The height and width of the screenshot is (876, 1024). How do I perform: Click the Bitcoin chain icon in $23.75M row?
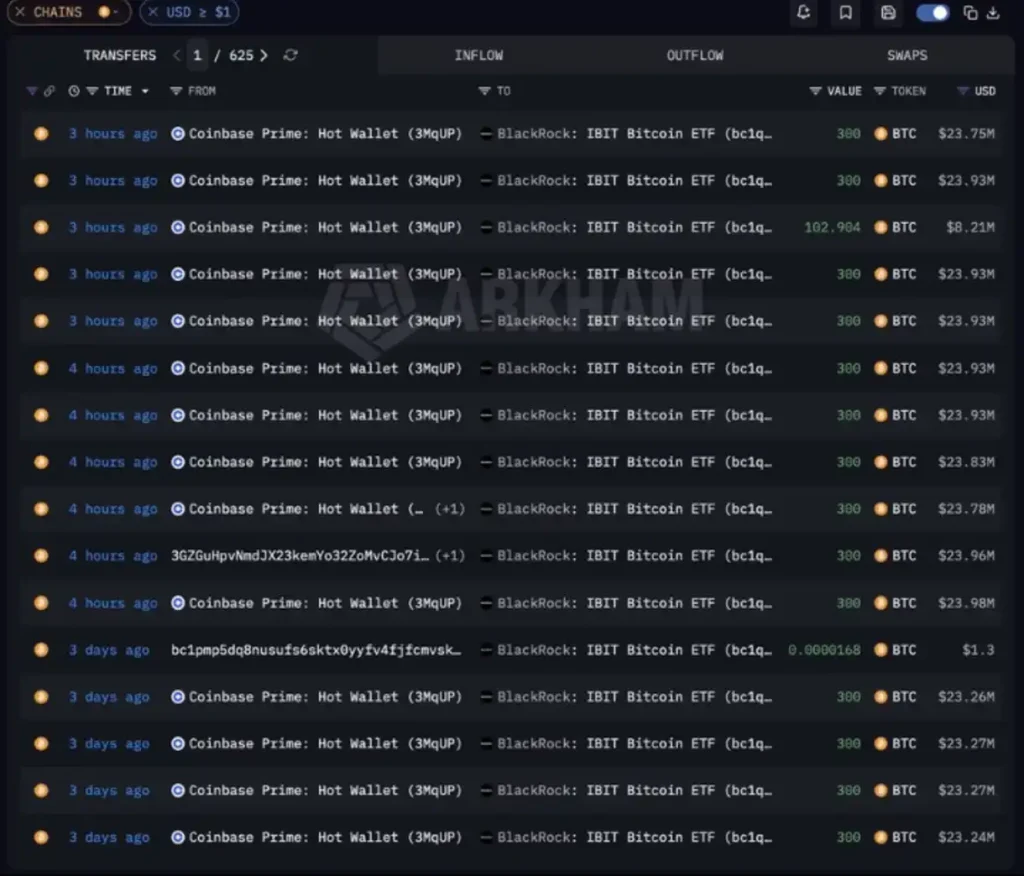click(41, 134)
